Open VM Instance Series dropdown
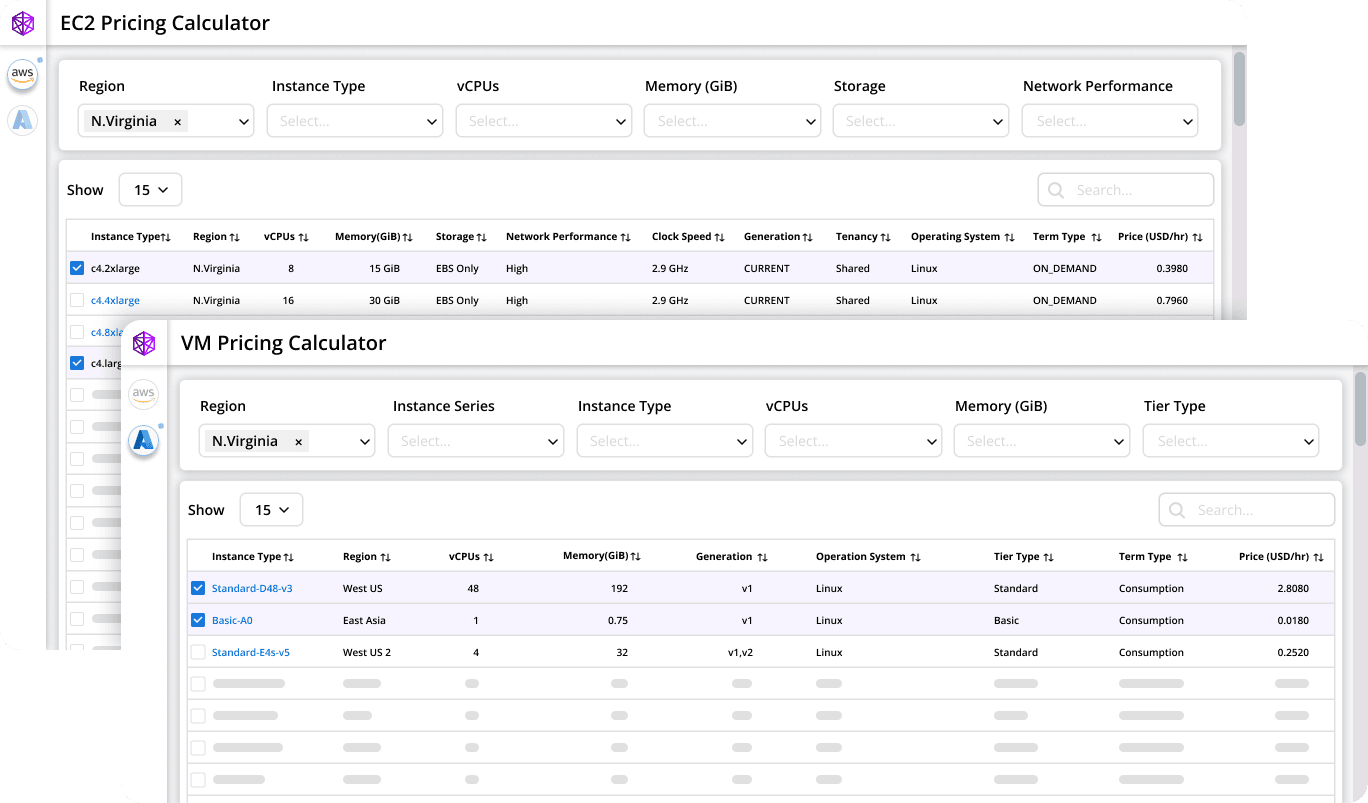Image resolution: width=1368 pixels, height=803 pixels. tap(476, 441)
